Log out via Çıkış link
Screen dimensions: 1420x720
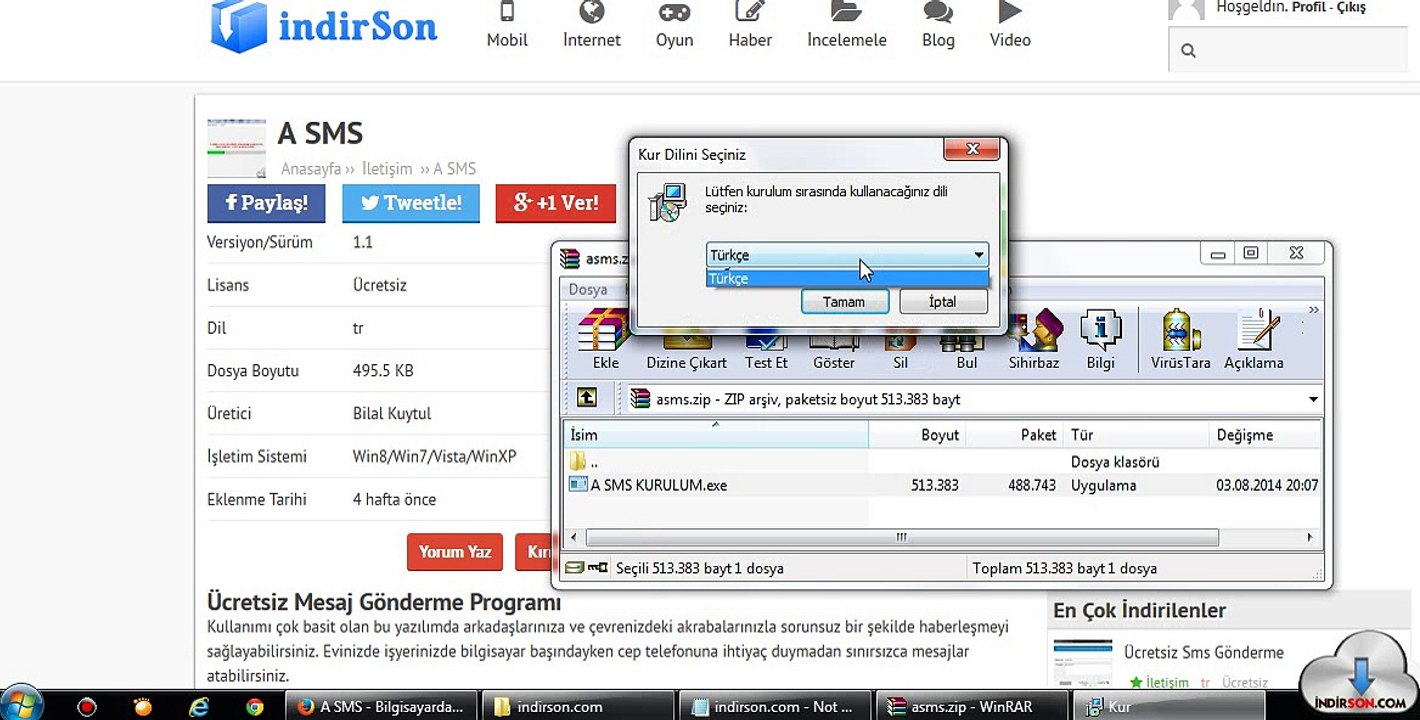[x=1351, y=7]
